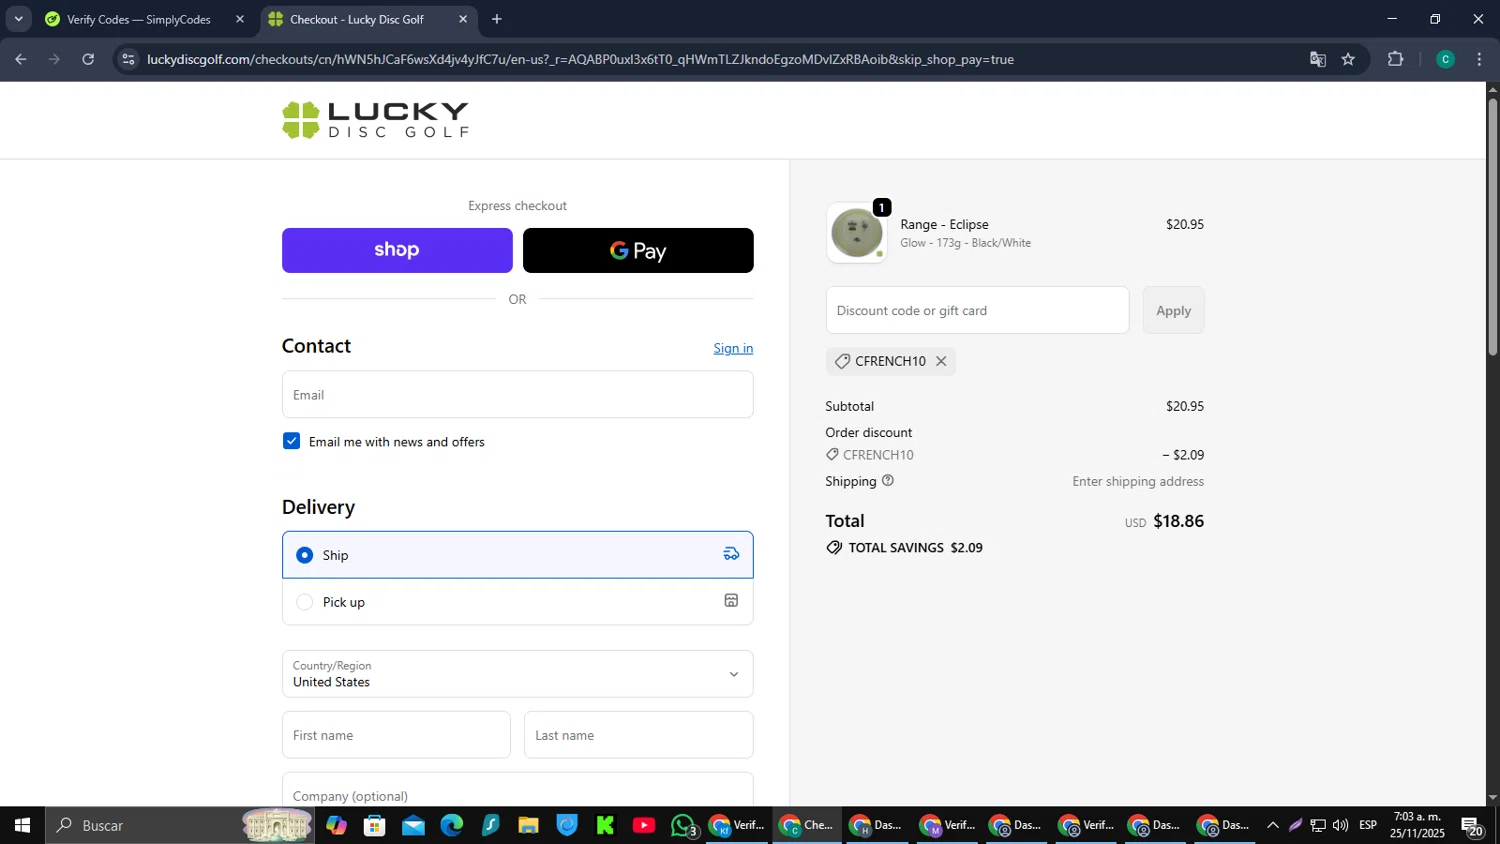Uncheck Email me with news and offers
Viewport: 1500px width, 844px height.
click(x=291, y=441)
